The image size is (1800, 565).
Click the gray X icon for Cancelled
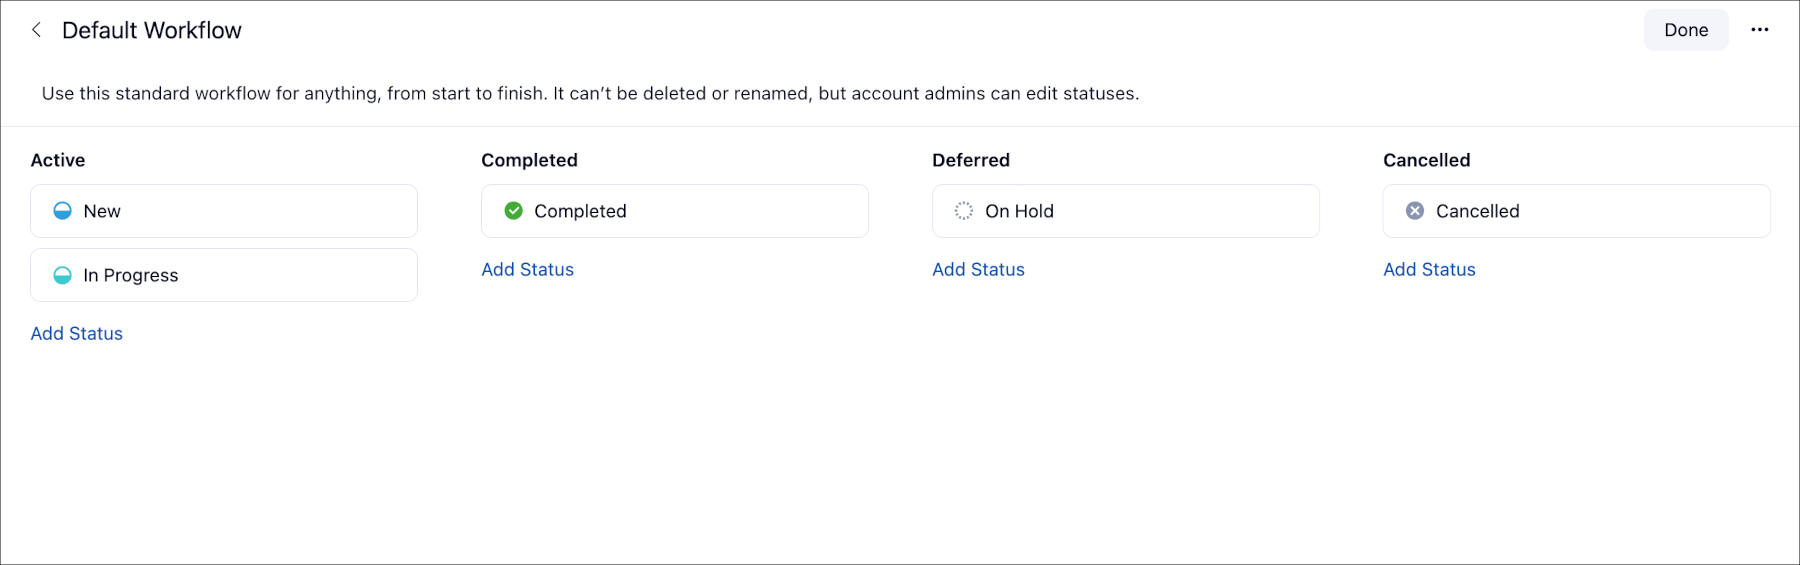(x=1415, y=211)
